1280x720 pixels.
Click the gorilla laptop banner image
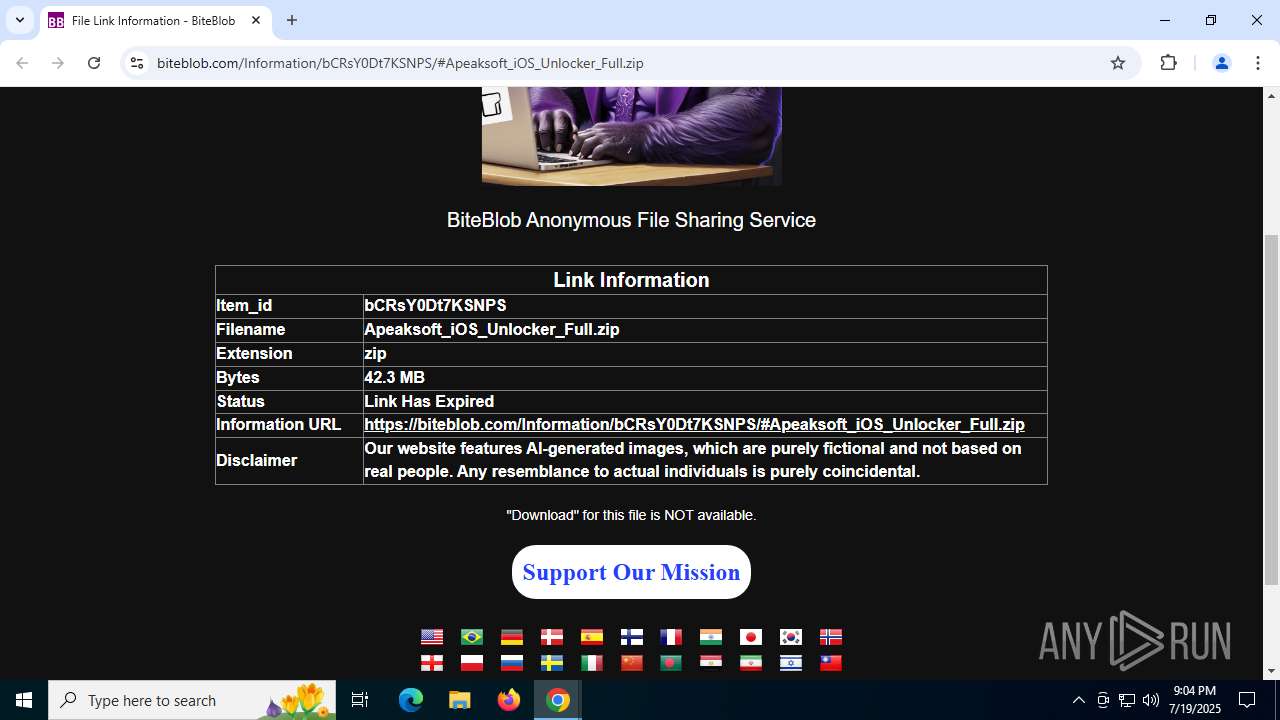(x=631, y=136)
